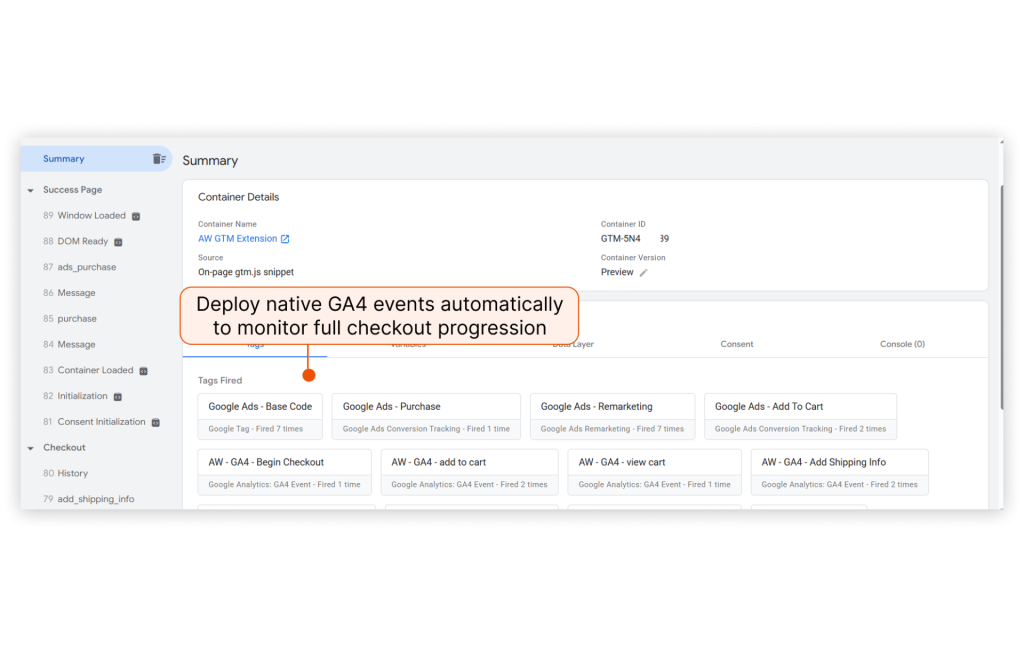The height and width of the screenshot is (650, 1024).
Task: Open the AW - GA4 - view cart tag card
Action: pyautogui.click(x=654, y=472)
